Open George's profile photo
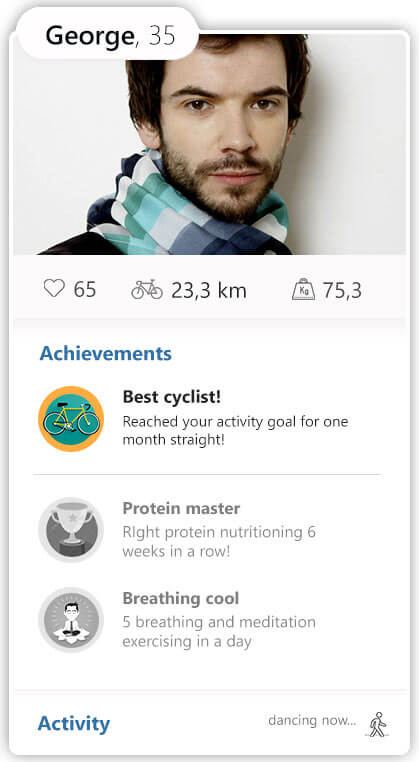419x762 pixels. tap(210, 144)
